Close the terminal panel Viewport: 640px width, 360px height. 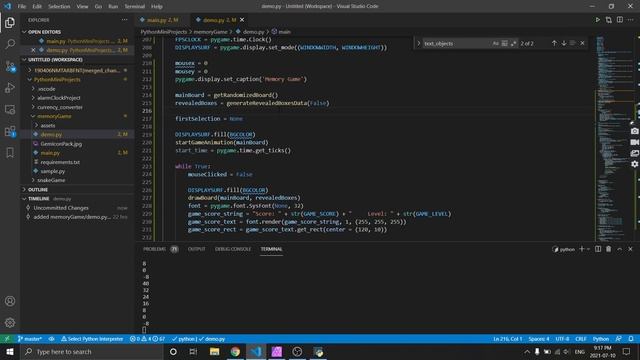(x=630, y=249)
